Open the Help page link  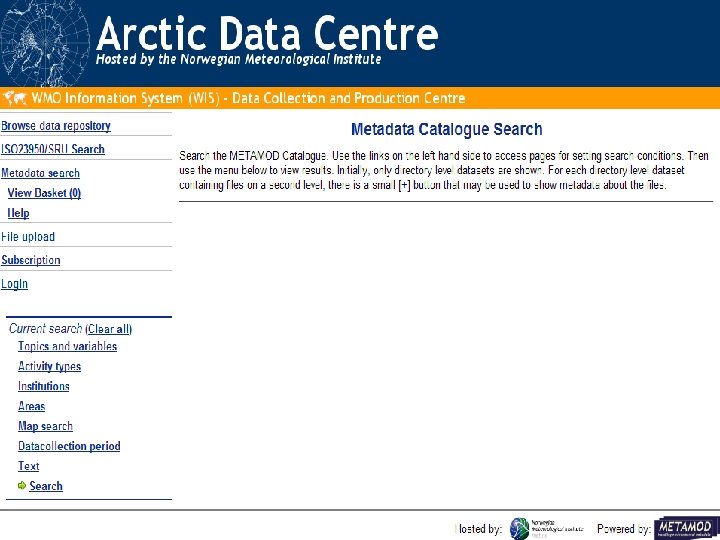tap(19, 213)
